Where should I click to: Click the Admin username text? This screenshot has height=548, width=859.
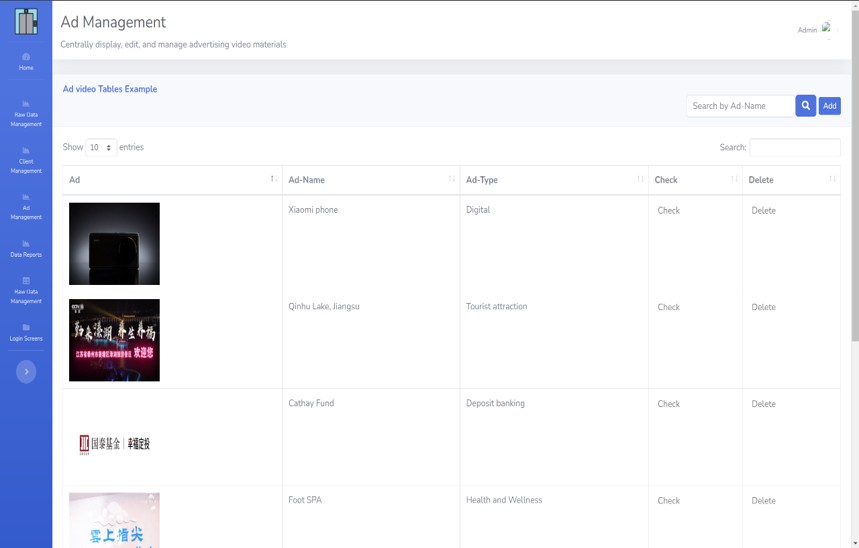807,30
